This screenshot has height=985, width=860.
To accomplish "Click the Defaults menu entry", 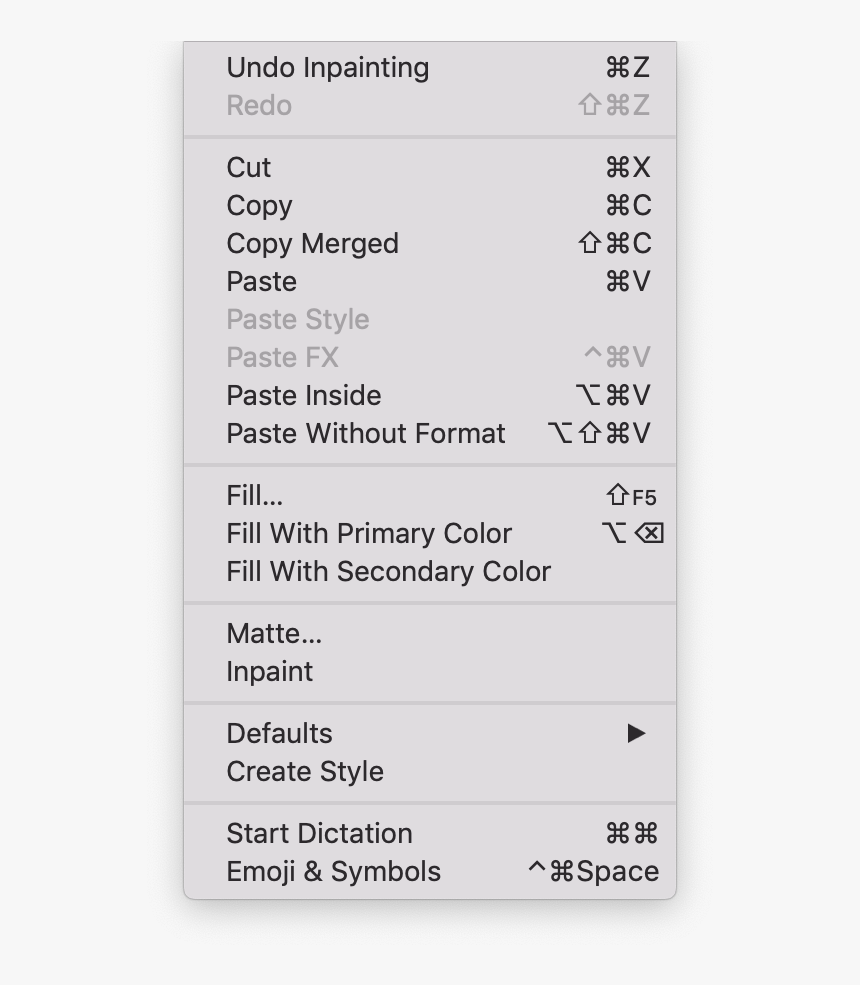I will coord(279,733).
